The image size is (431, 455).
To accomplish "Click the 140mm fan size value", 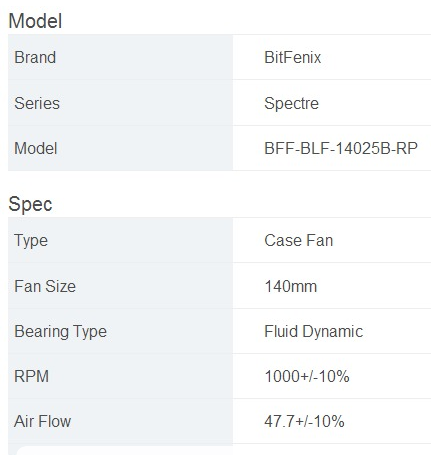I will (x=290, y=286).
